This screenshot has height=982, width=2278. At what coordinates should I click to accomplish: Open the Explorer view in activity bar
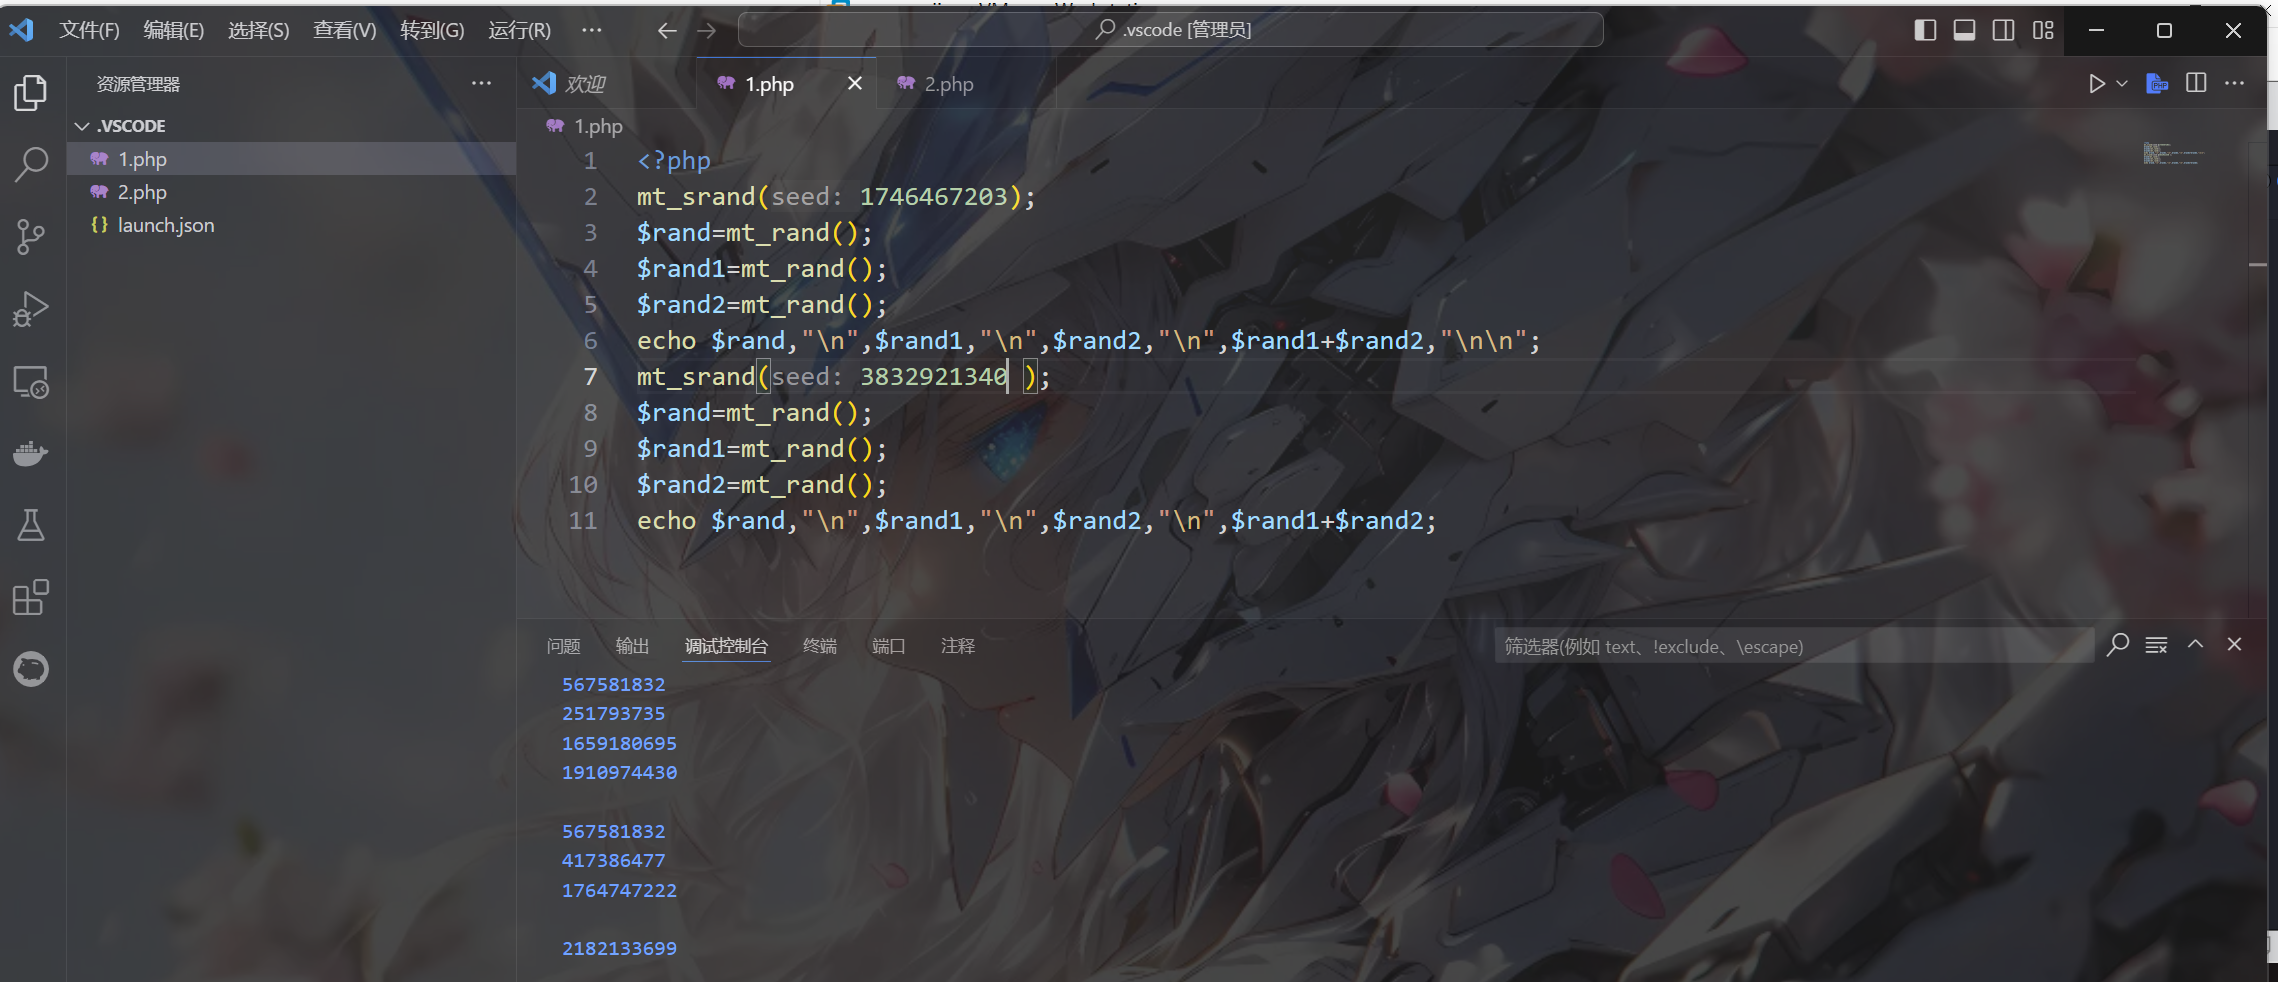(x=30, y=93)
